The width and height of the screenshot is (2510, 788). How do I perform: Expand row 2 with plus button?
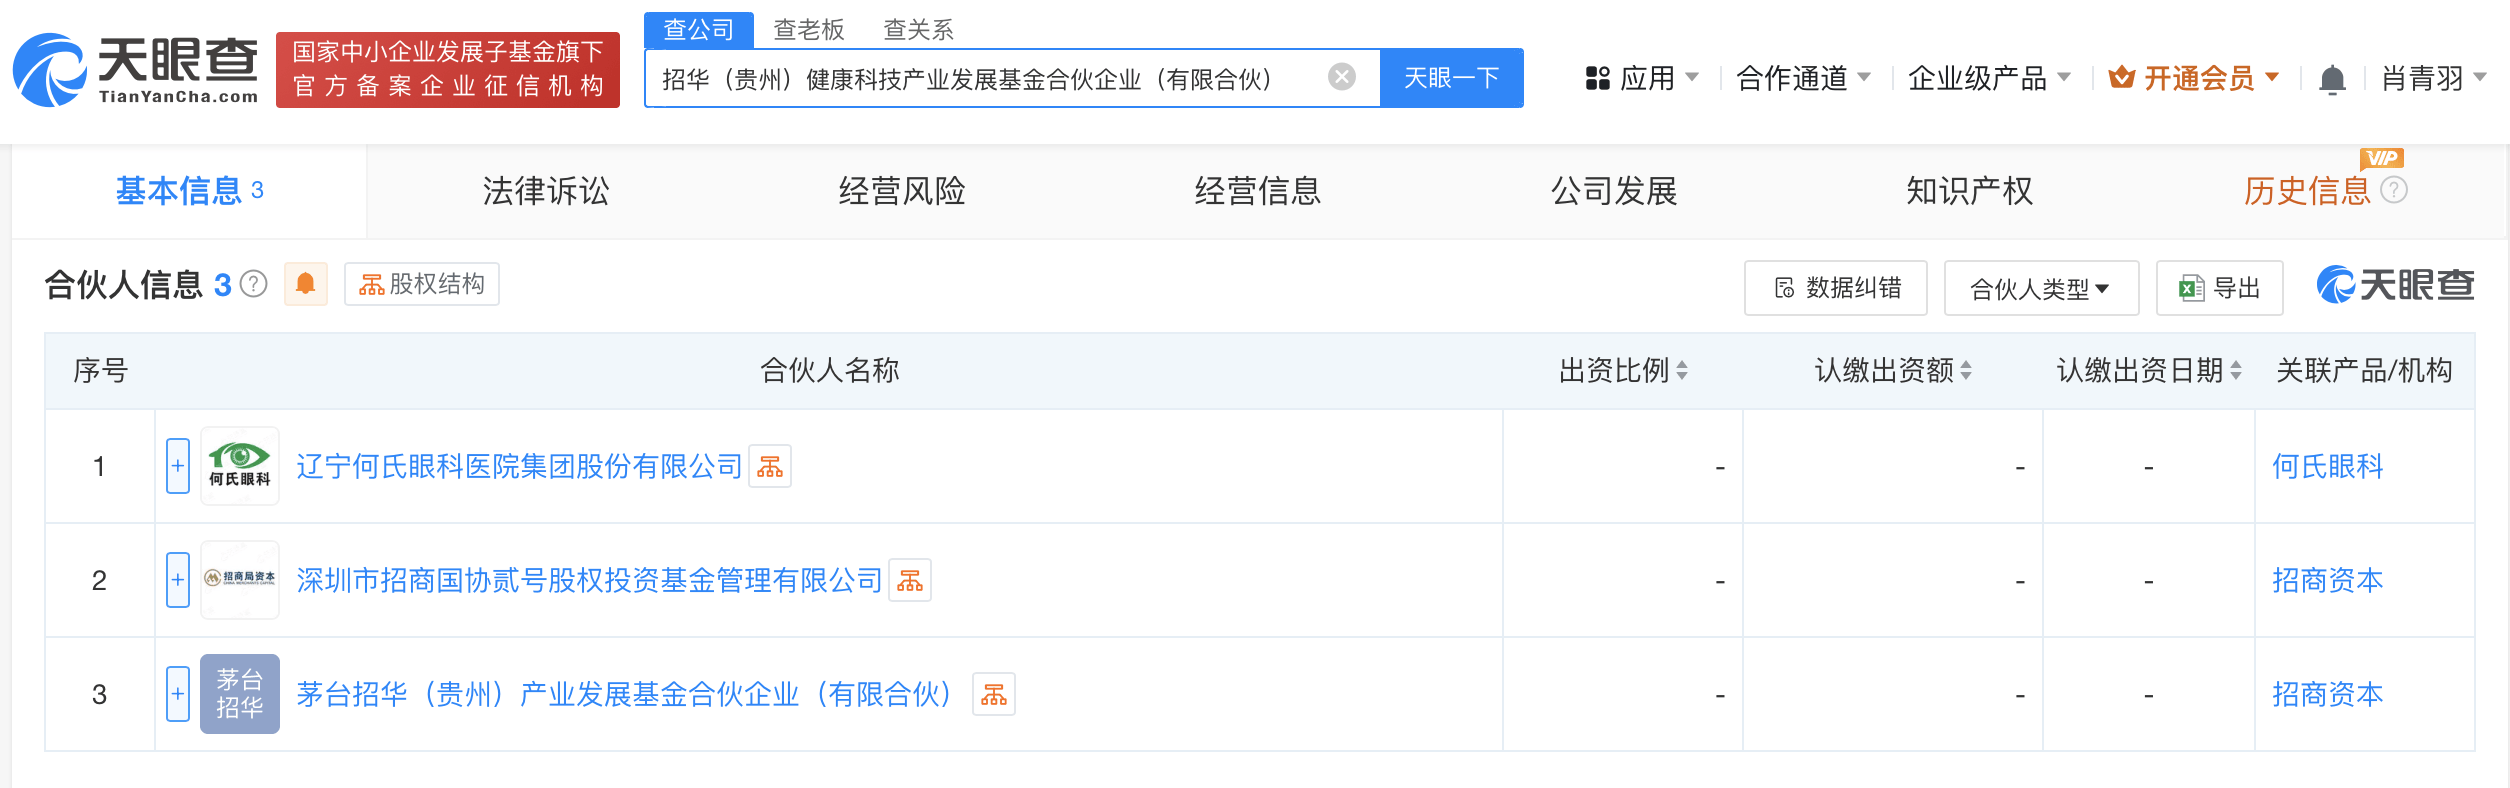pyautogui.click(x=178, y=580)
